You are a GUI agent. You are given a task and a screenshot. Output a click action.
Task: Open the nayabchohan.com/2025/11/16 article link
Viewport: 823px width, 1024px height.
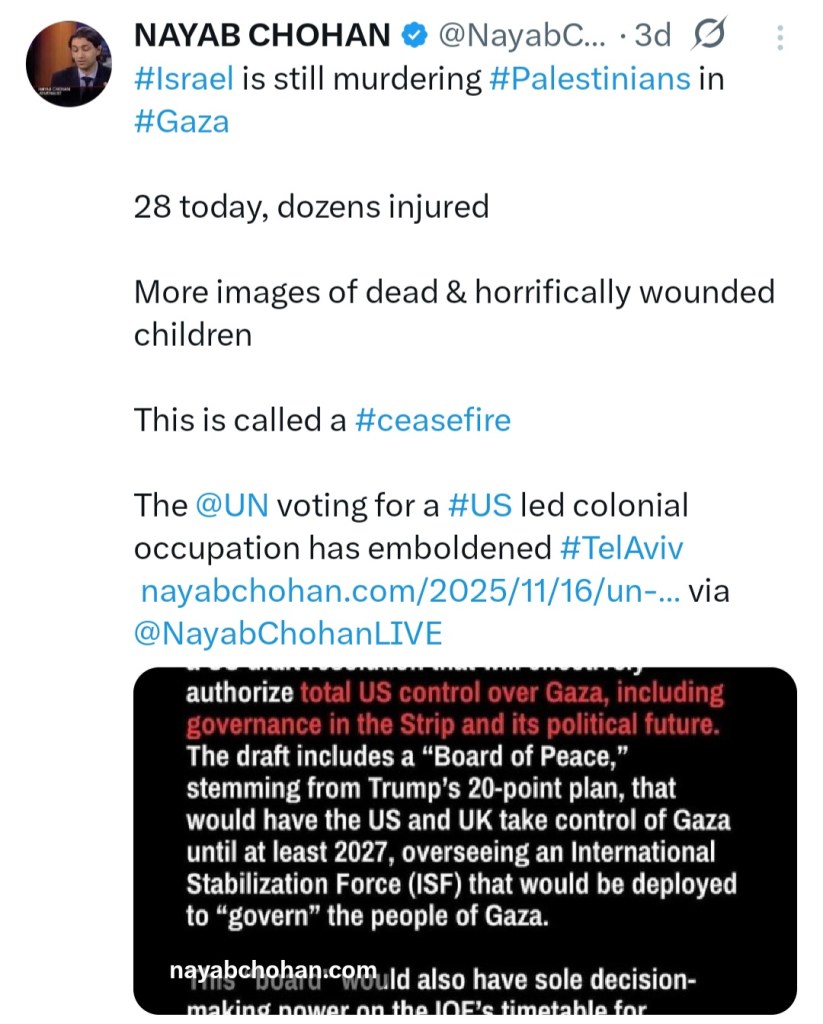[410, 591]
